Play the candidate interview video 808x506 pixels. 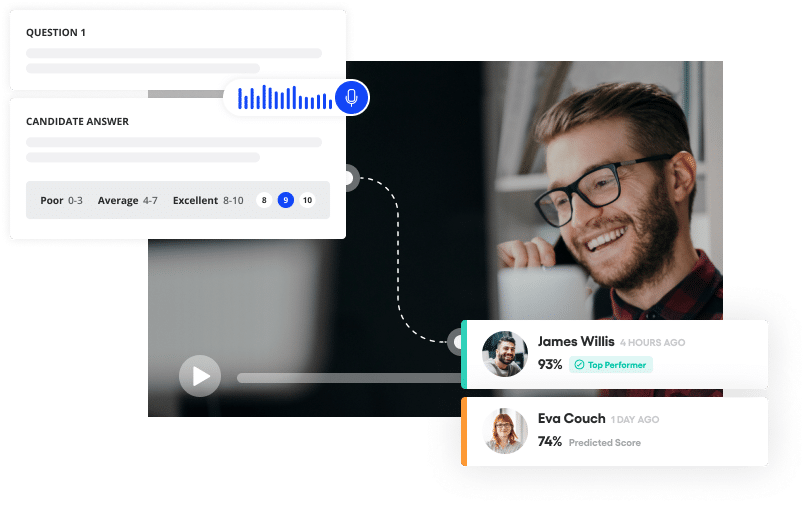click(200, 376)
